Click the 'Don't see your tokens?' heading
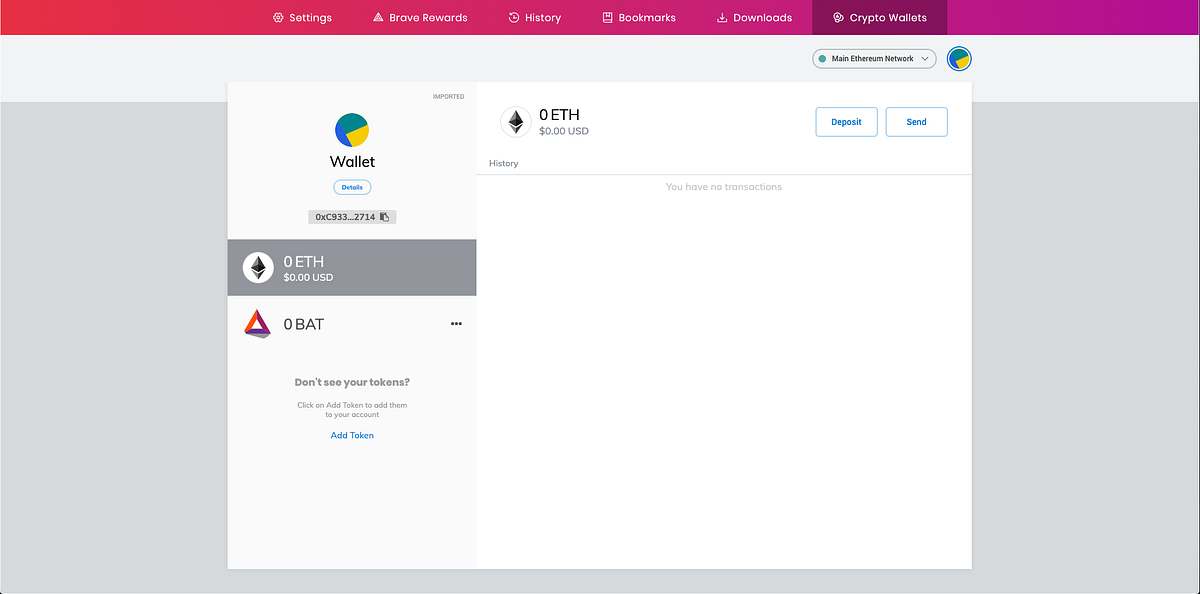 pos(352,382)
